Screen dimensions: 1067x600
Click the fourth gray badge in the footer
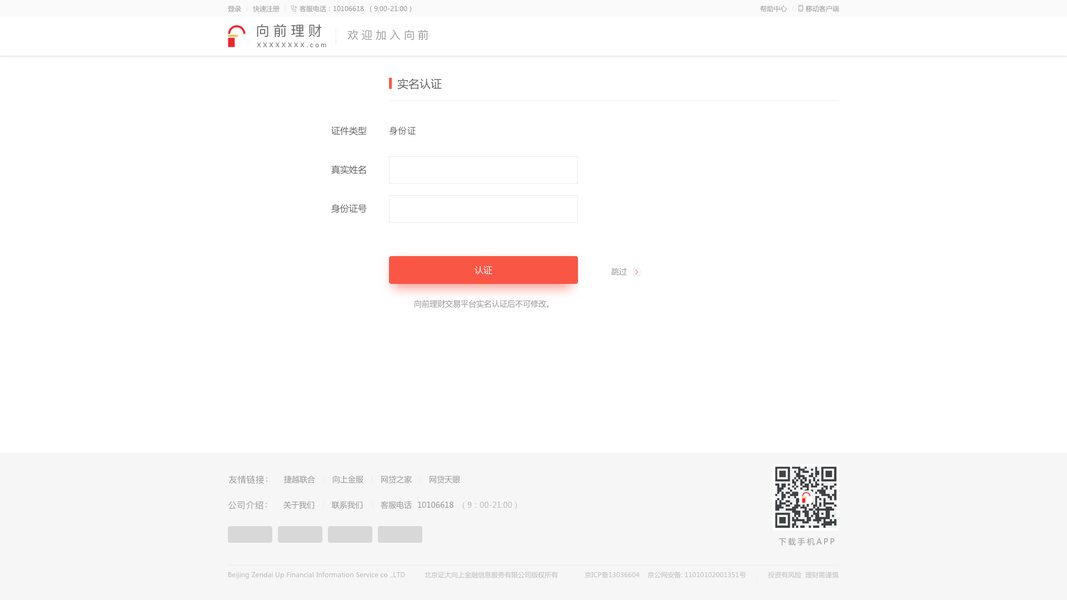pyautogui.click(x=400, y=534)
